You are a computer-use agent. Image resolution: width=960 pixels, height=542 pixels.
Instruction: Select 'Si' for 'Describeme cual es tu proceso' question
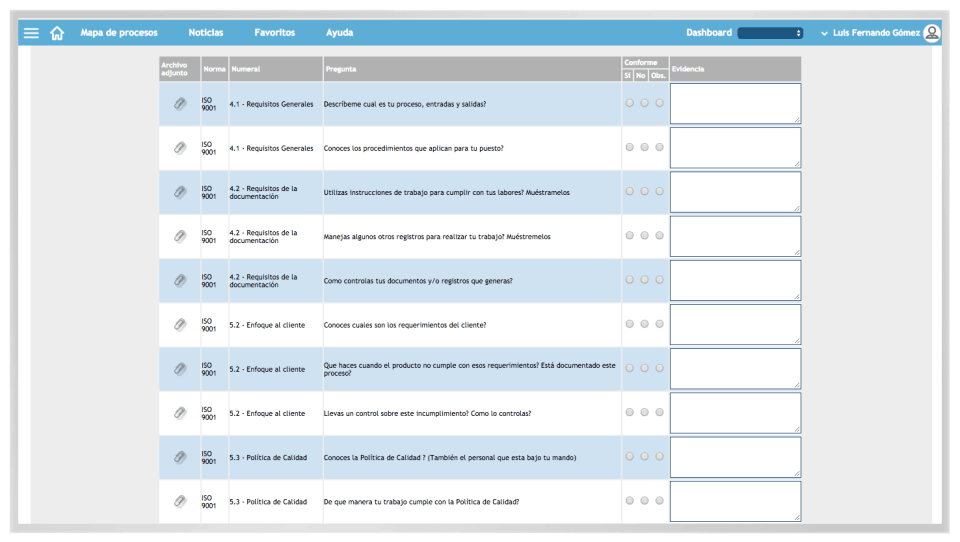[629, 103]
